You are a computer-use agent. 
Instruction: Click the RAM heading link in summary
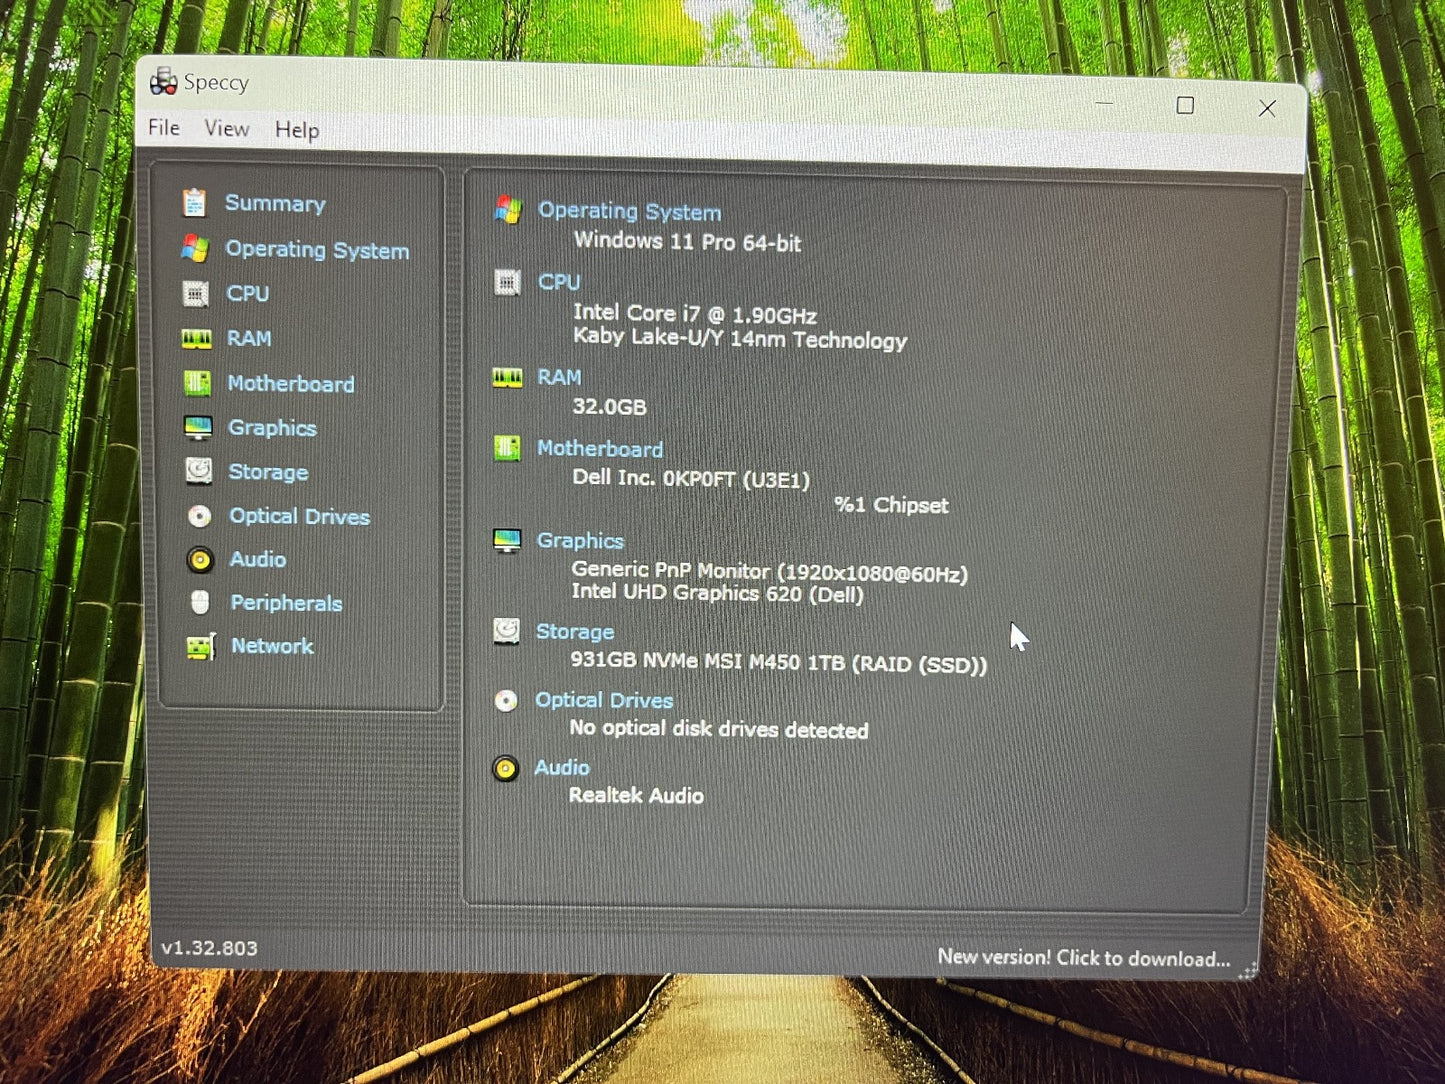559,377
